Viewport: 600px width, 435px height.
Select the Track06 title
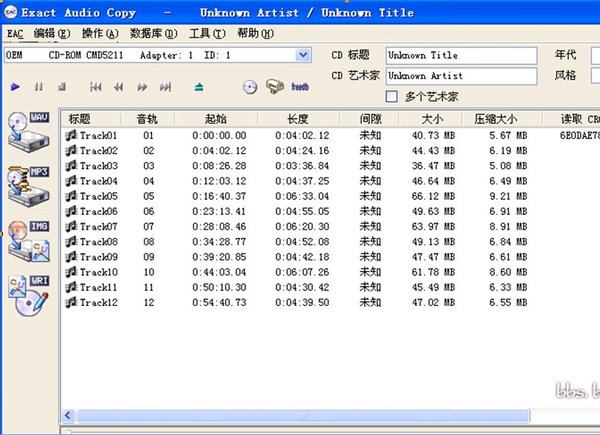tap(99, 211)
